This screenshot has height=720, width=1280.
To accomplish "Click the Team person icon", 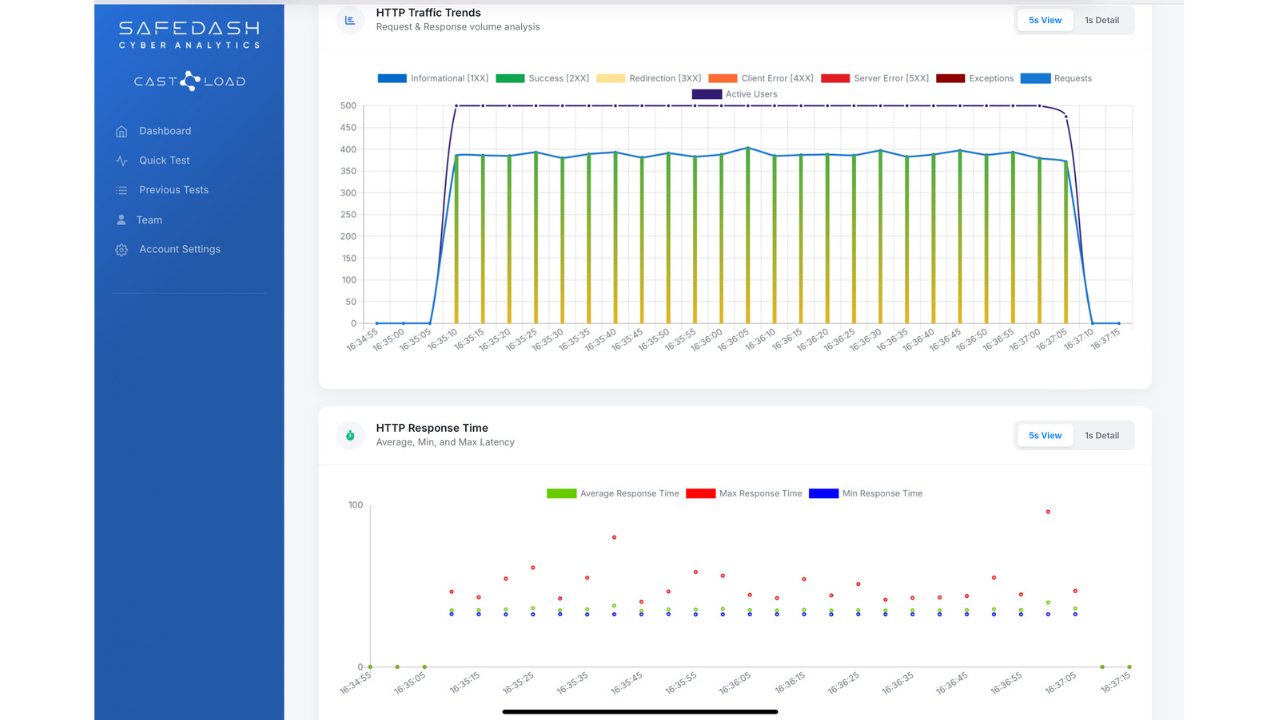I will click(121, 220).
